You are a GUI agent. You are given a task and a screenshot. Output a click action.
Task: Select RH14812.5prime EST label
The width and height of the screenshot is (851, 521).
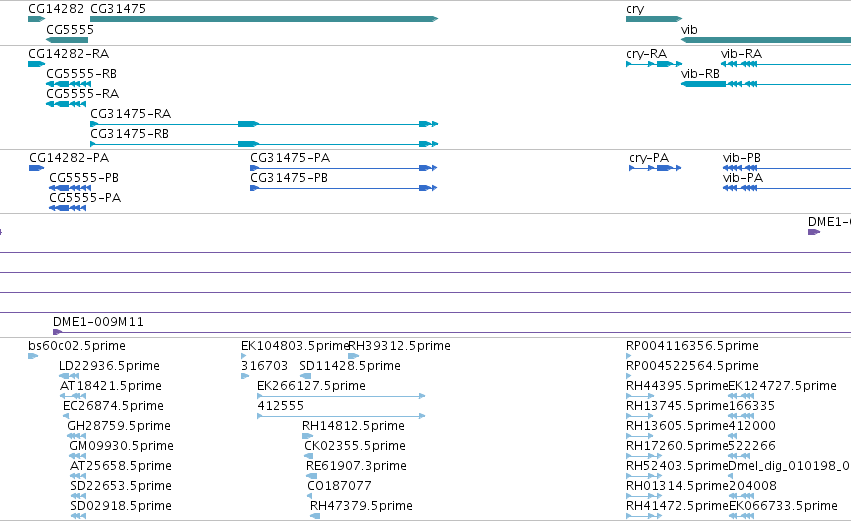[353, 426]
